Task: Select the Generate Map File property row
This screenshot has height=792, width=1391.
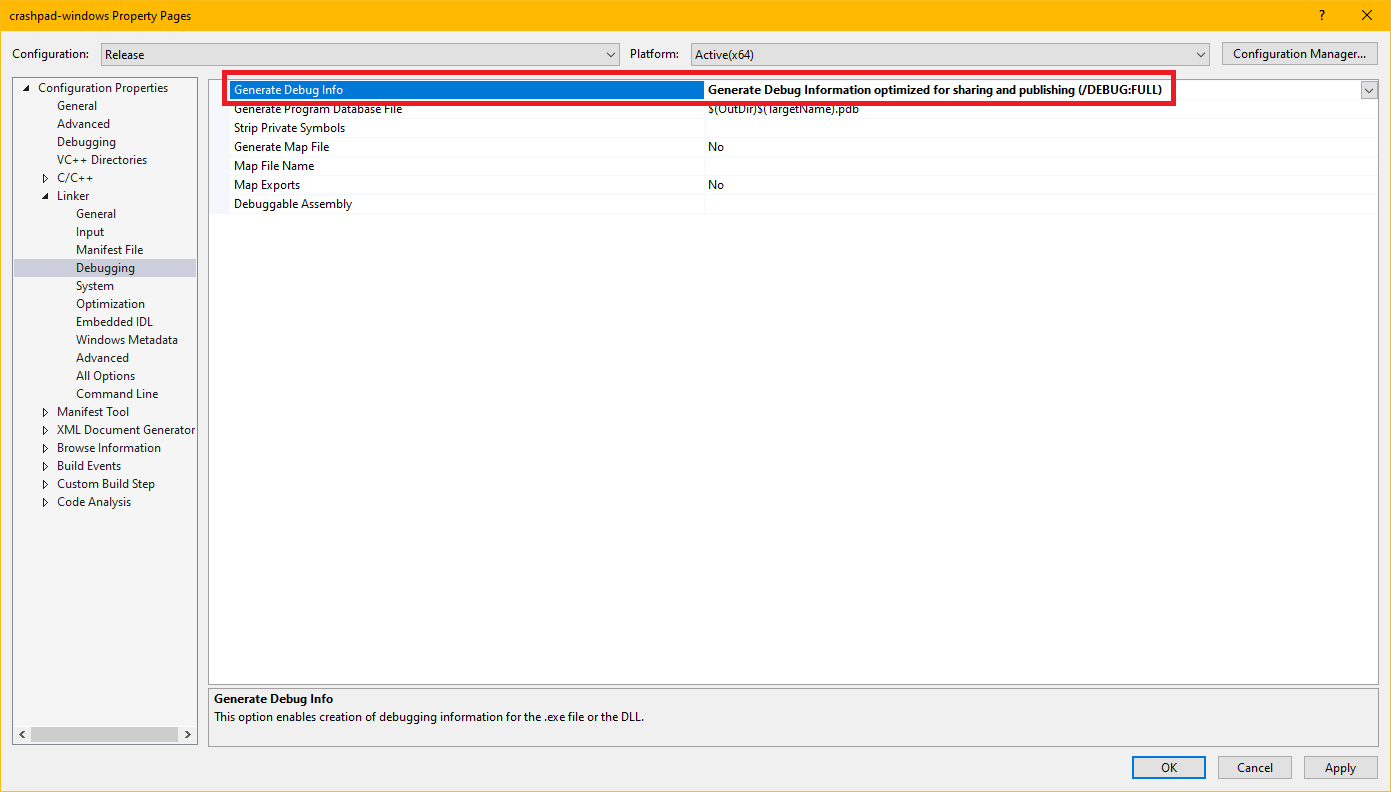Action: point(281,147)
